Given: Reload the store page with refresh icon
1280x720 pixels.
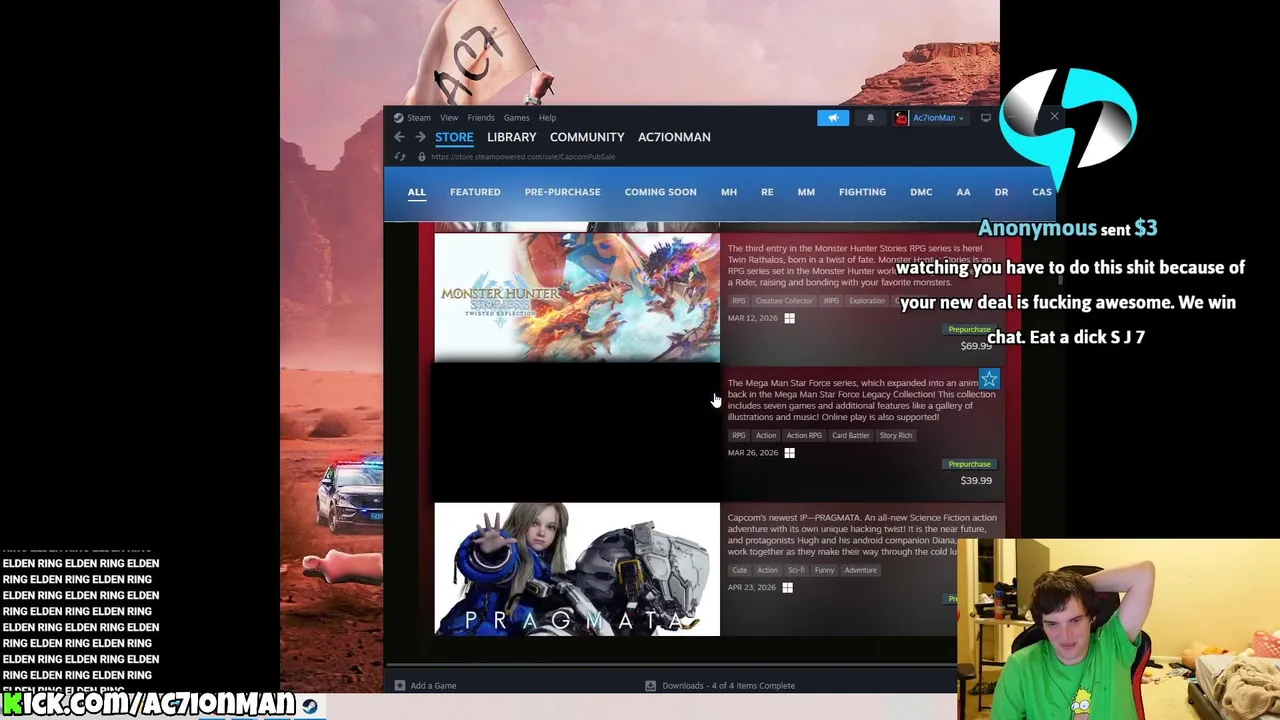Looking at the screenshot, I should (x=400, y=157).
